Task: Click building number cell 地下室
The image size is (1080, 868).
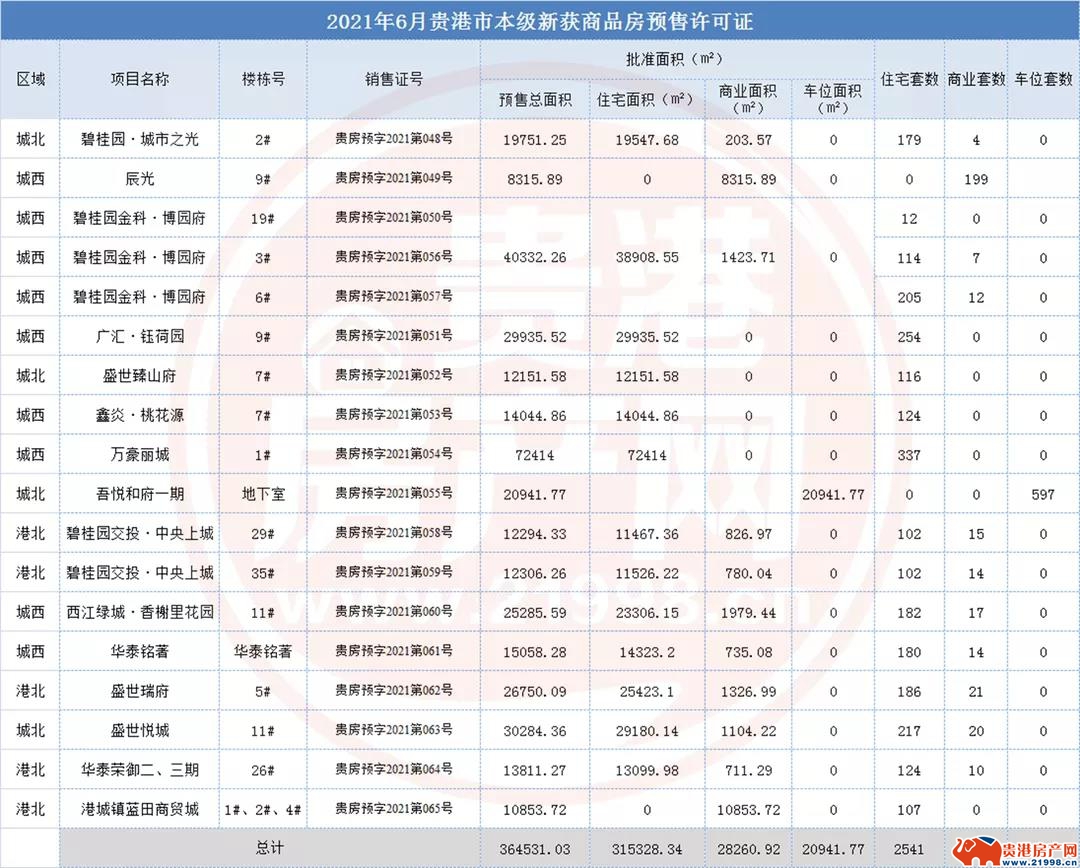Action: [262, 494]
